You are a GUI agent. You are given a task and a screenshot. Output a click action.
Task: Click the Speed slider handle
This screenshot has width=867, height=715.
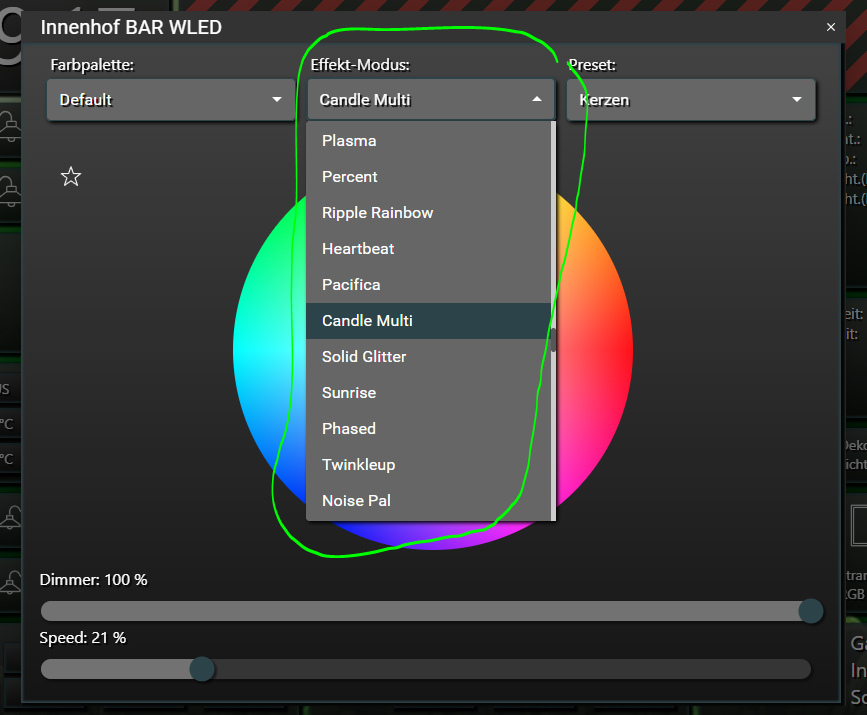202,669
